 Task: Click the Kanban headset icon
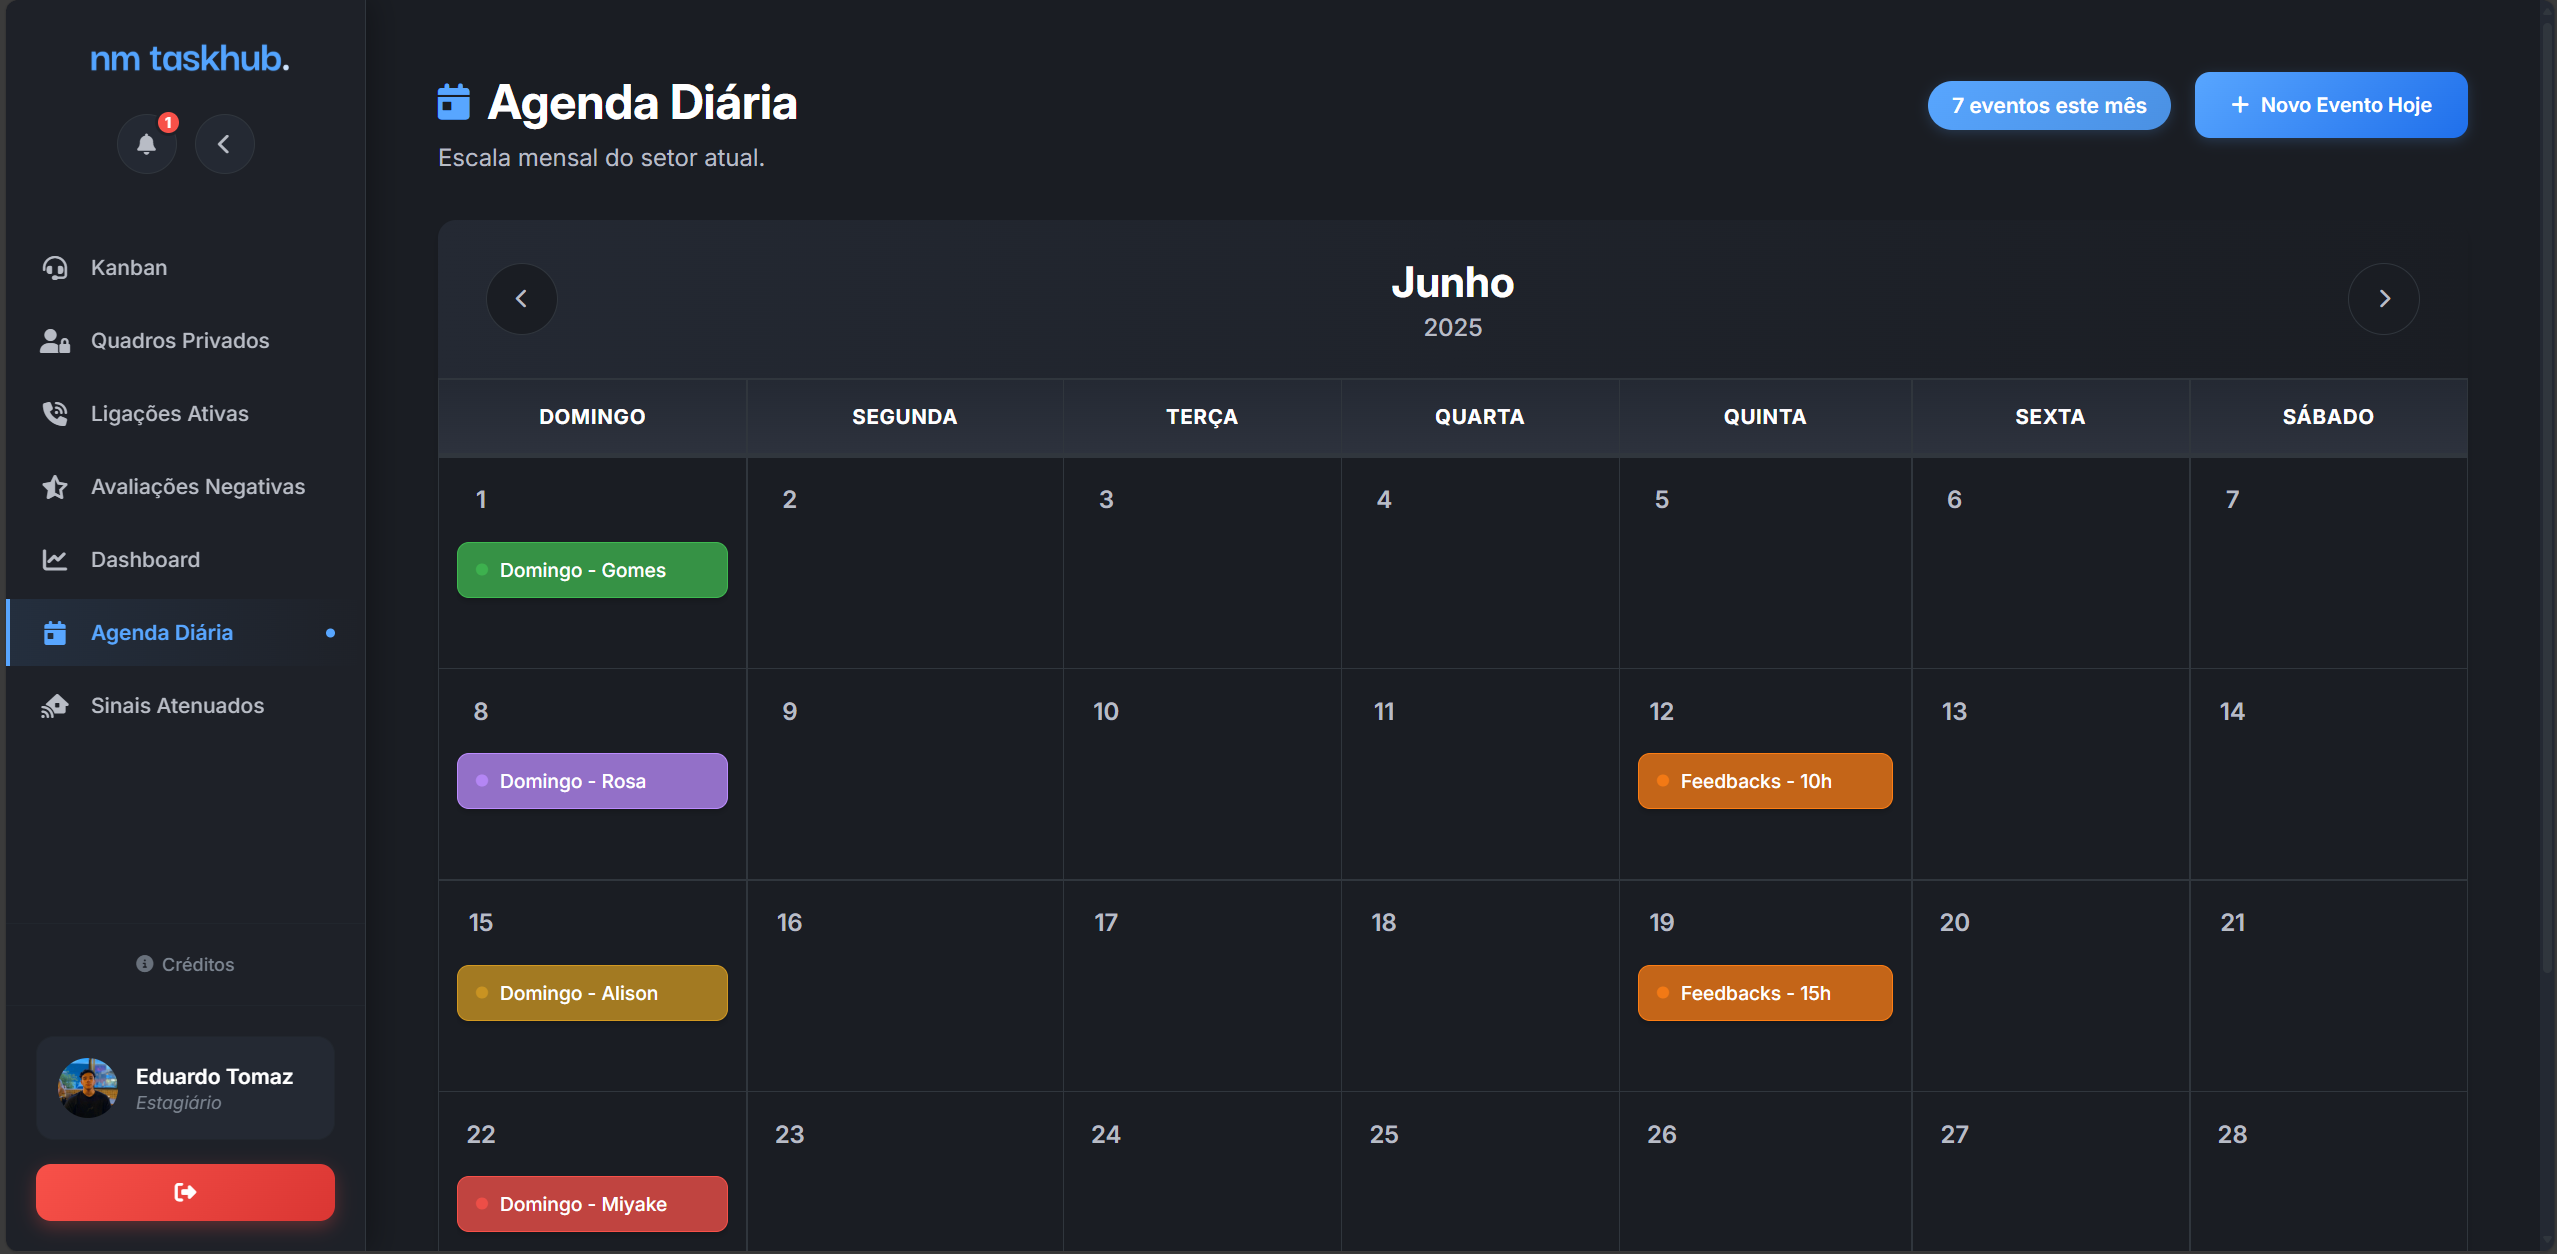click(x=55, y=268)
